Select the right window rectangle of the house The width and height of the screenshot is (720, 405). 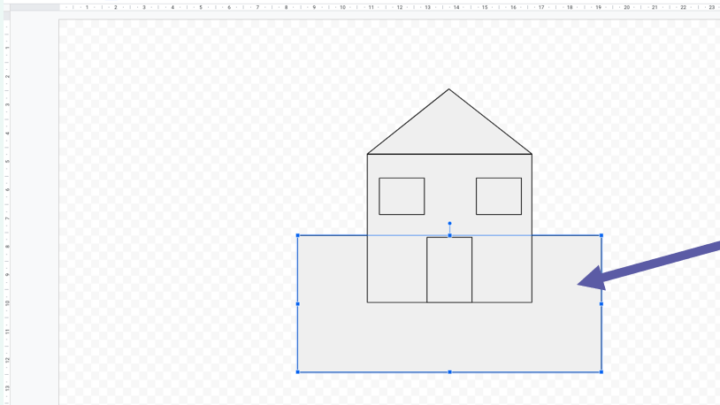pos(499,196)
